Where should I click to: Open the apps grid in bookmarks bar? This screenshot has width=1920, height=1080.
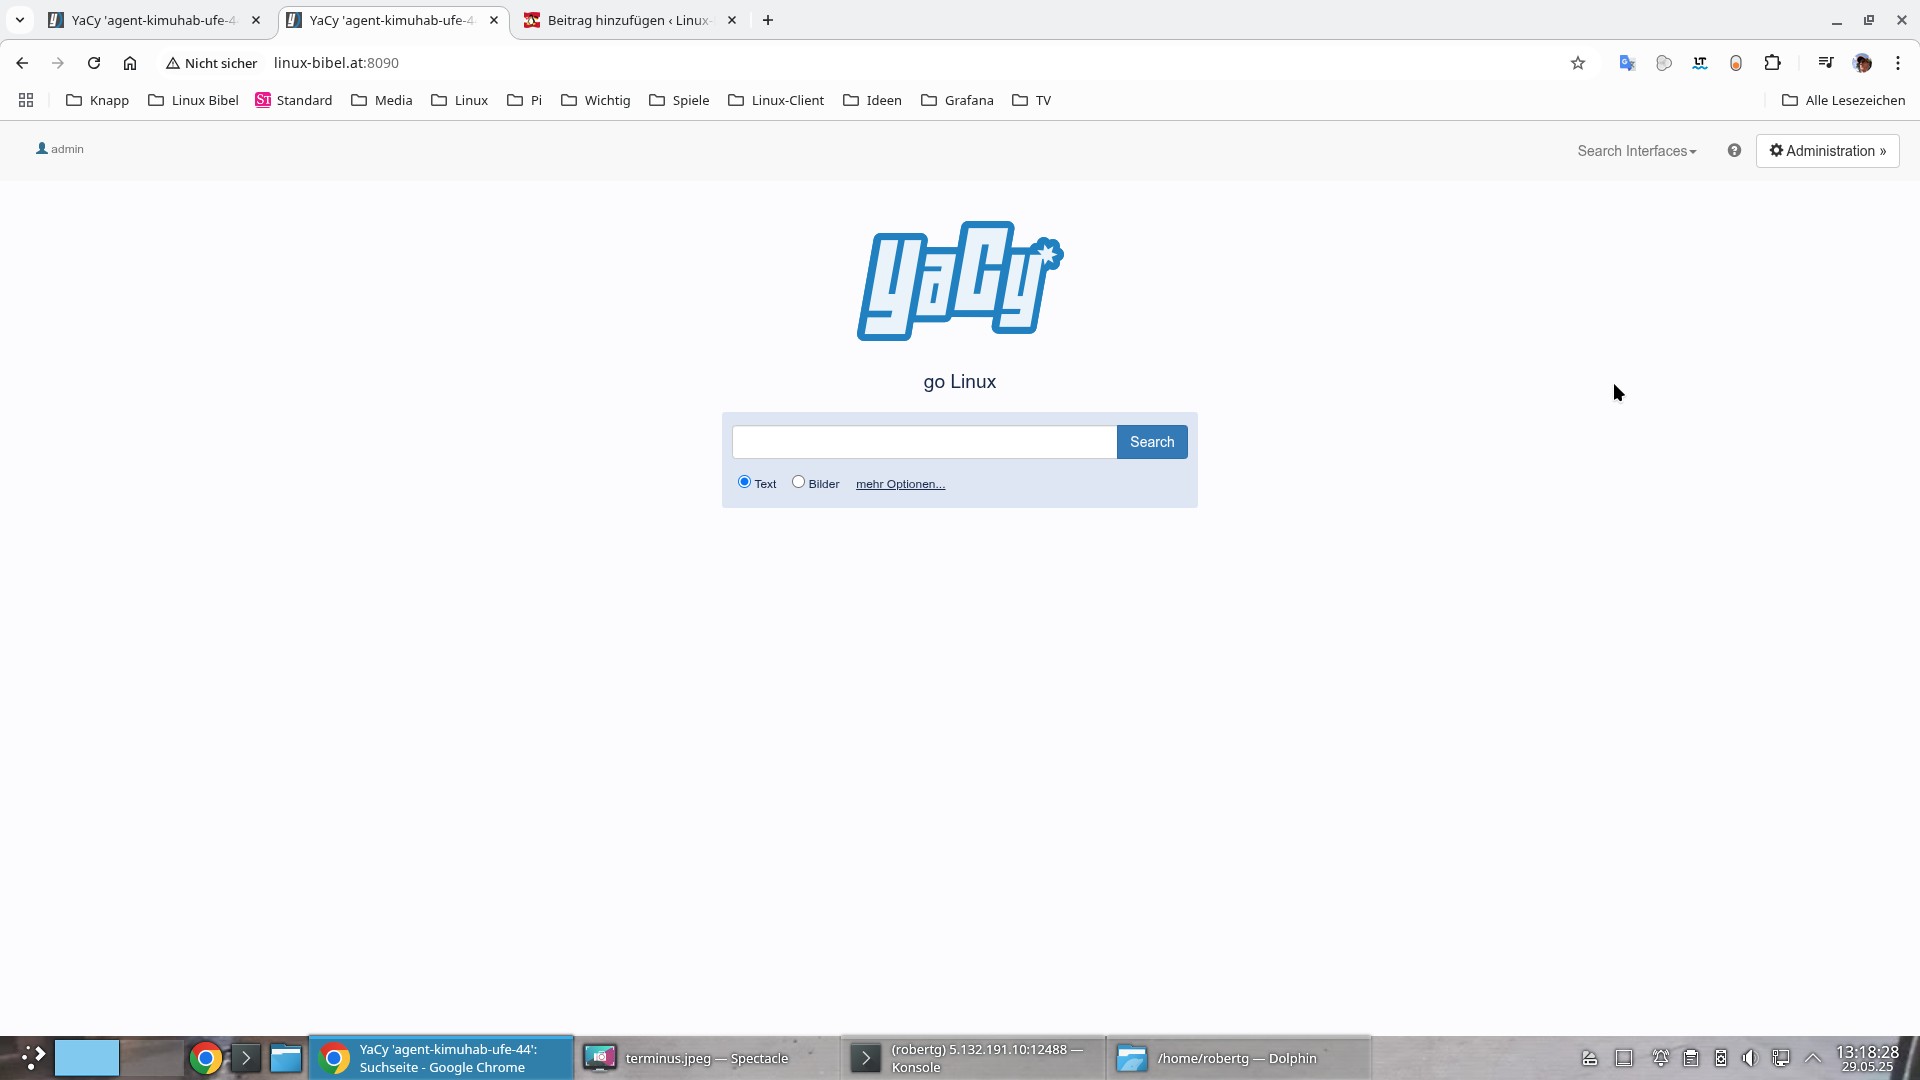tap(26, 100)
